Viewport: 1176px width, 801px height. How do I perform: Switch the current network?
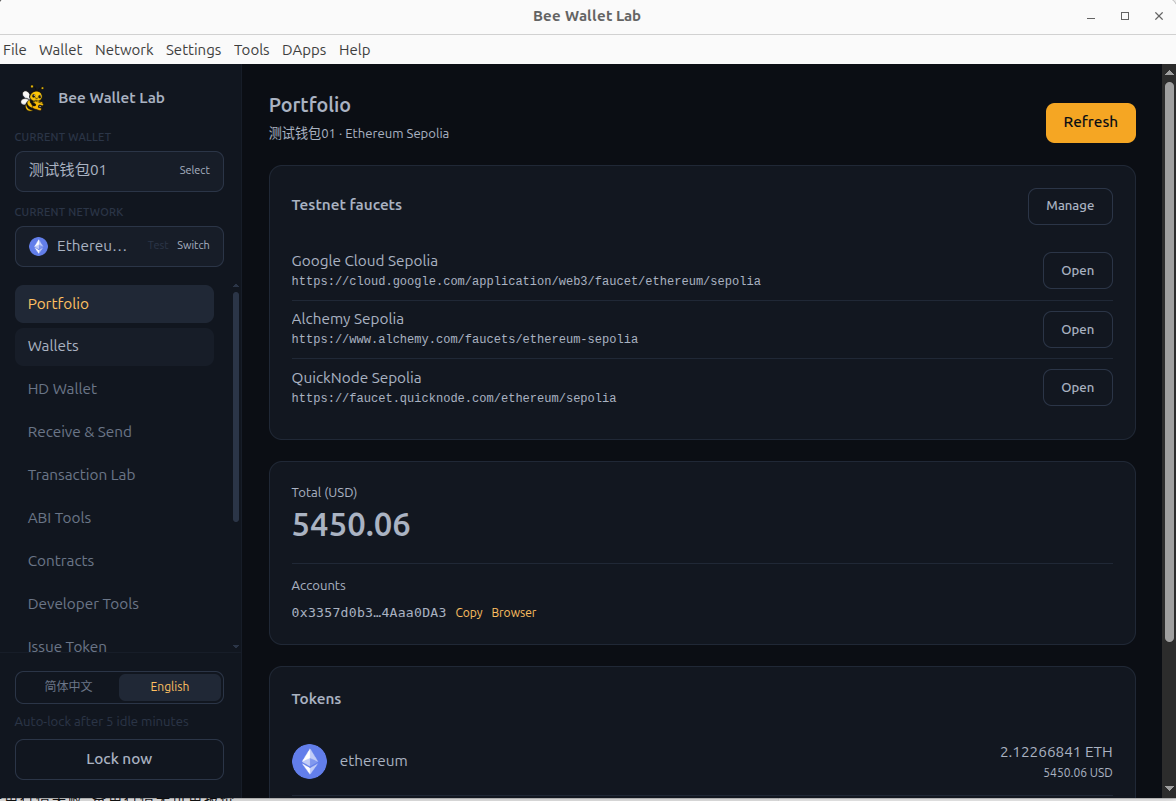coord(193,245)
